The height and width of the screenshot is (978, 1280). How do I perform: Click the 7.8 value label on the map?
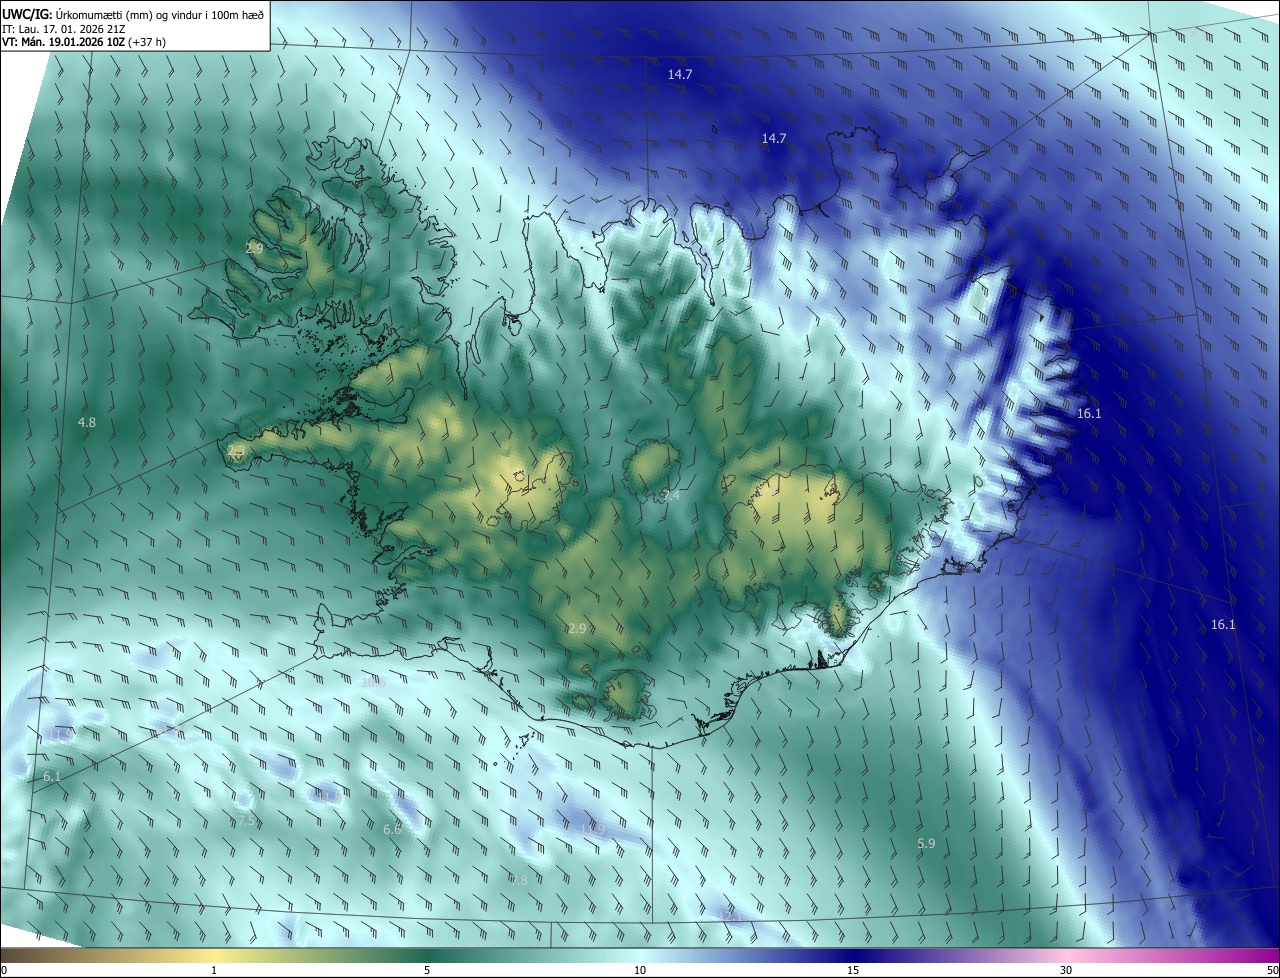518,880
